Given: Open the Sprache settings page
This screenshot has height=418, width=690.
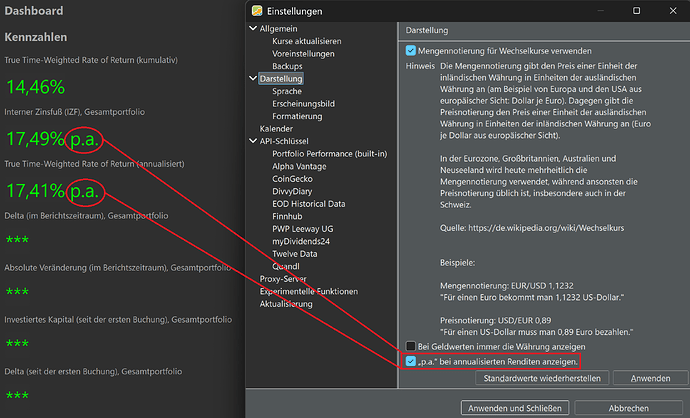Looking at the screenshot, I should 286,91.
